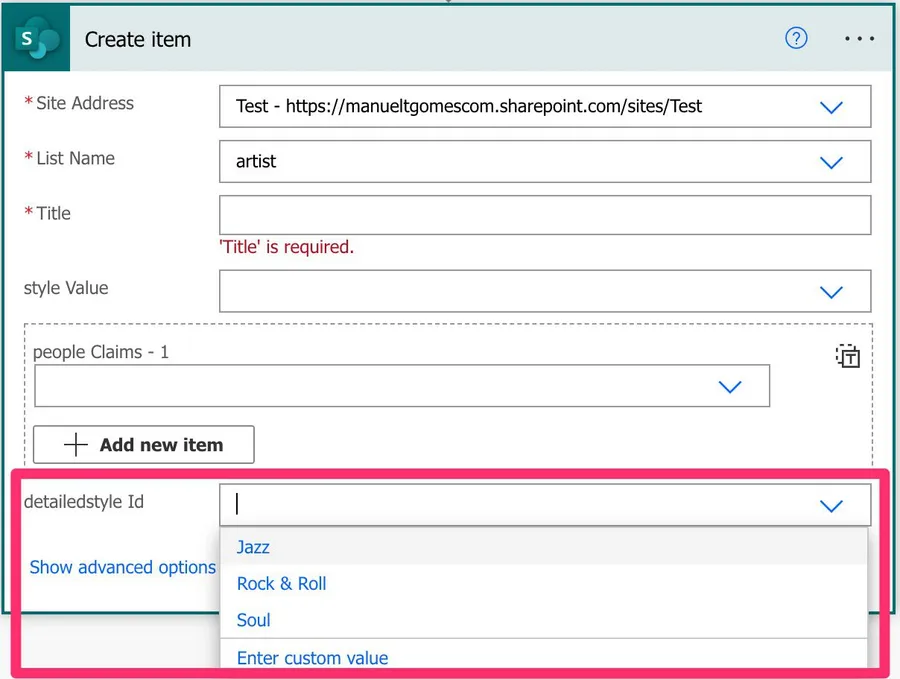Show advanced options

pyautogui.click(x=123, y=567)
